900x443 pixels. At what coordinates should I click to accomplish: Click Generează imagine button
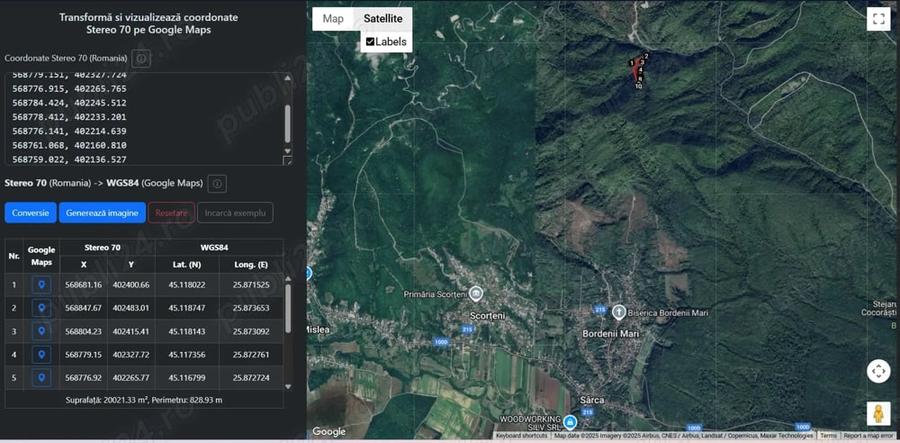tap(102, 213)
